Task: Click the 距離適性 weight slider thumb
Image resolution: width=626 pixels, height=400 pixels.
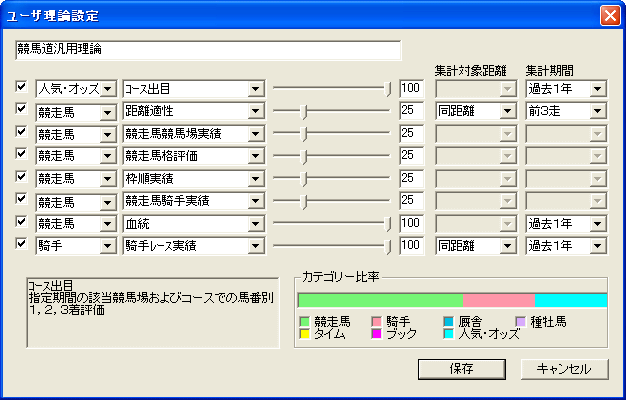Action: (304, 112)
